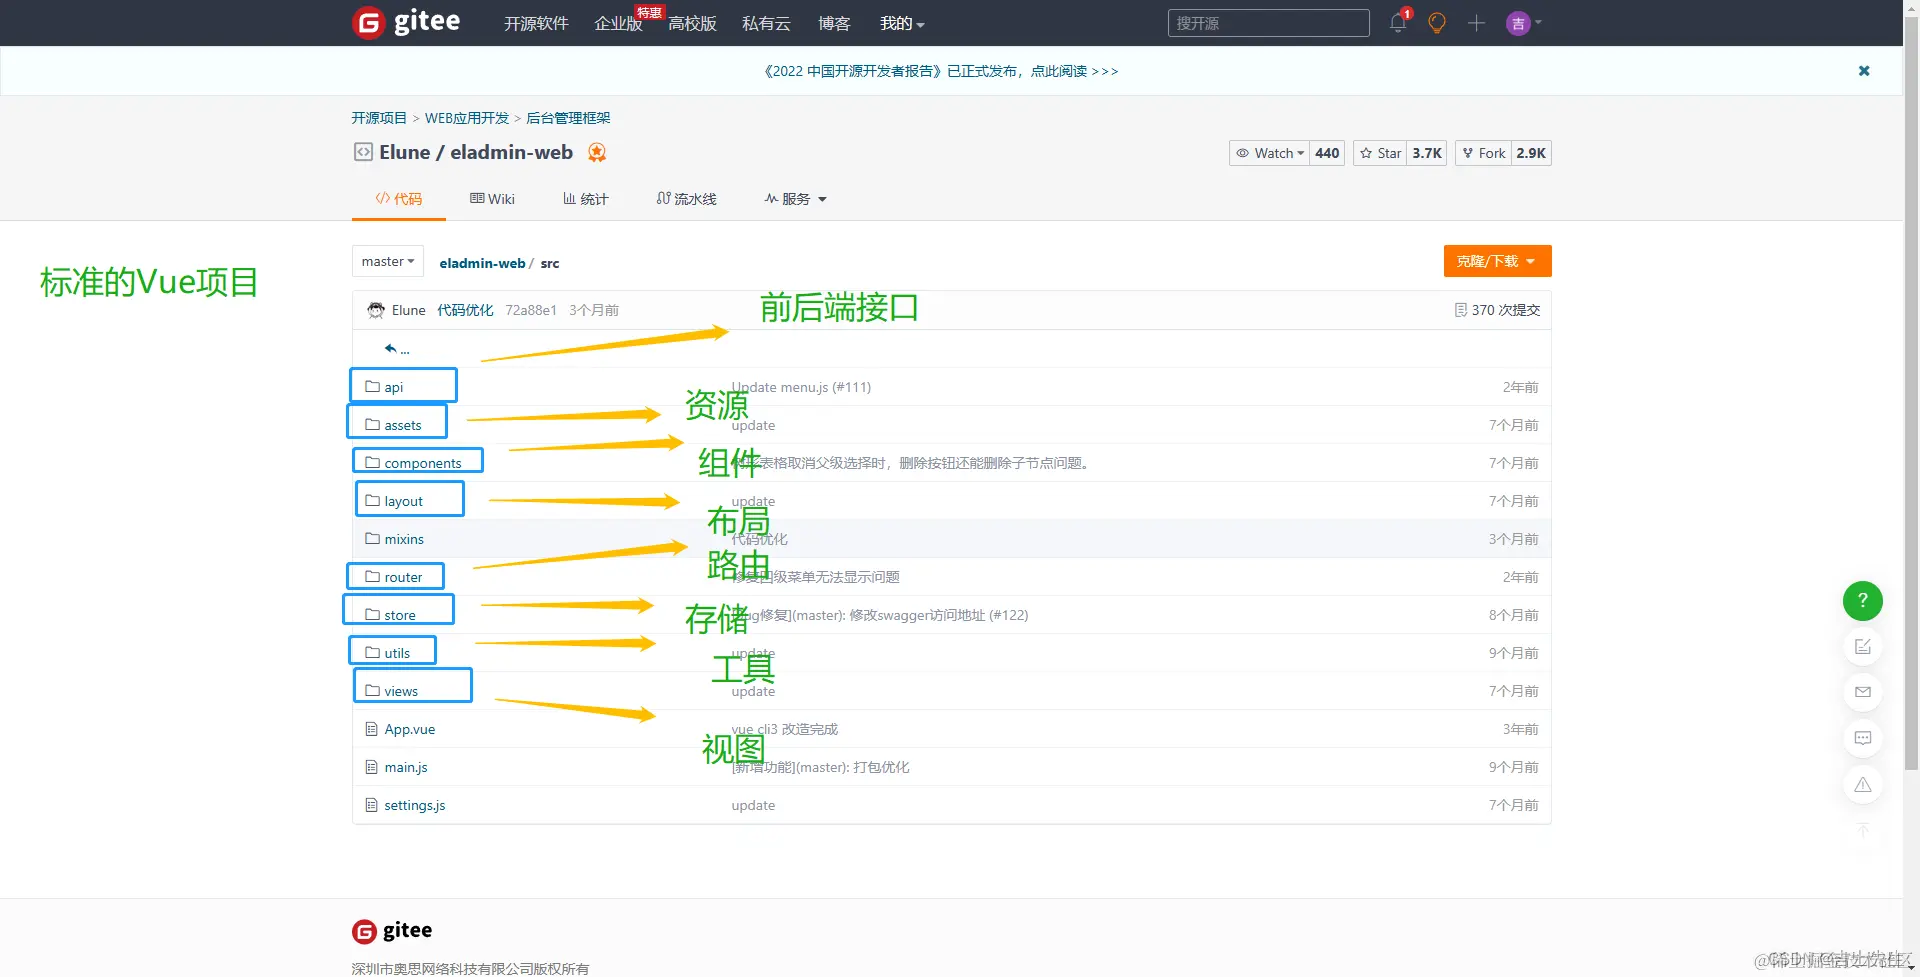Click the plus create-new icon
The height and width of the screenshot is (977, 1920).
(1476, 23)
